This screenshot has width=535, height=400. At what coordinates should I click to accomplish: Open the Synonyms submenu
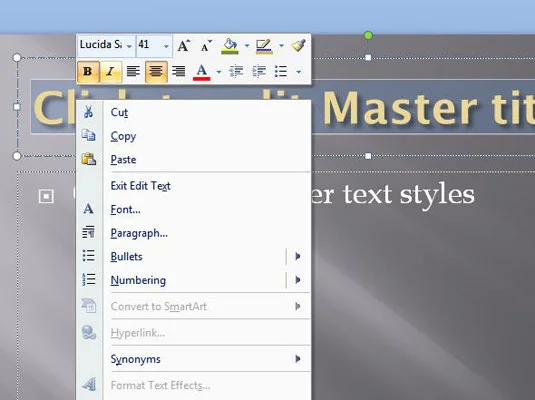point(194,359)
